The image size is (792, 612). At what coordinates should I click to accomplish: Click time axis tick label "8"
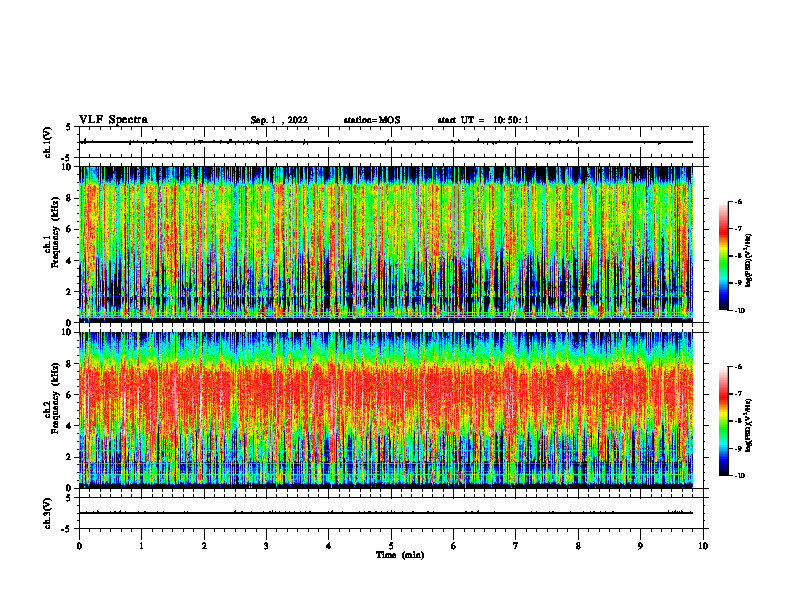578,546
